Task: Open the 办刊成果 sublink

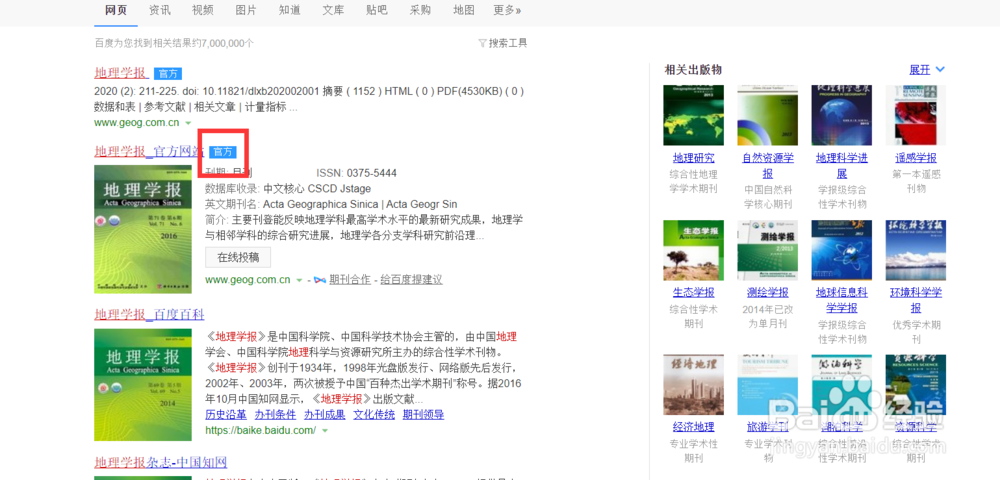Action: point(325,415)
